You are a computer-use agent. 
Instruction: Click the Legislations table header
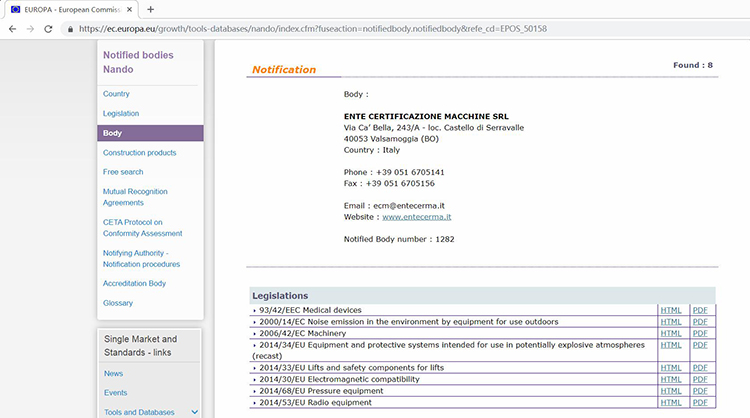tap(482, 296)
